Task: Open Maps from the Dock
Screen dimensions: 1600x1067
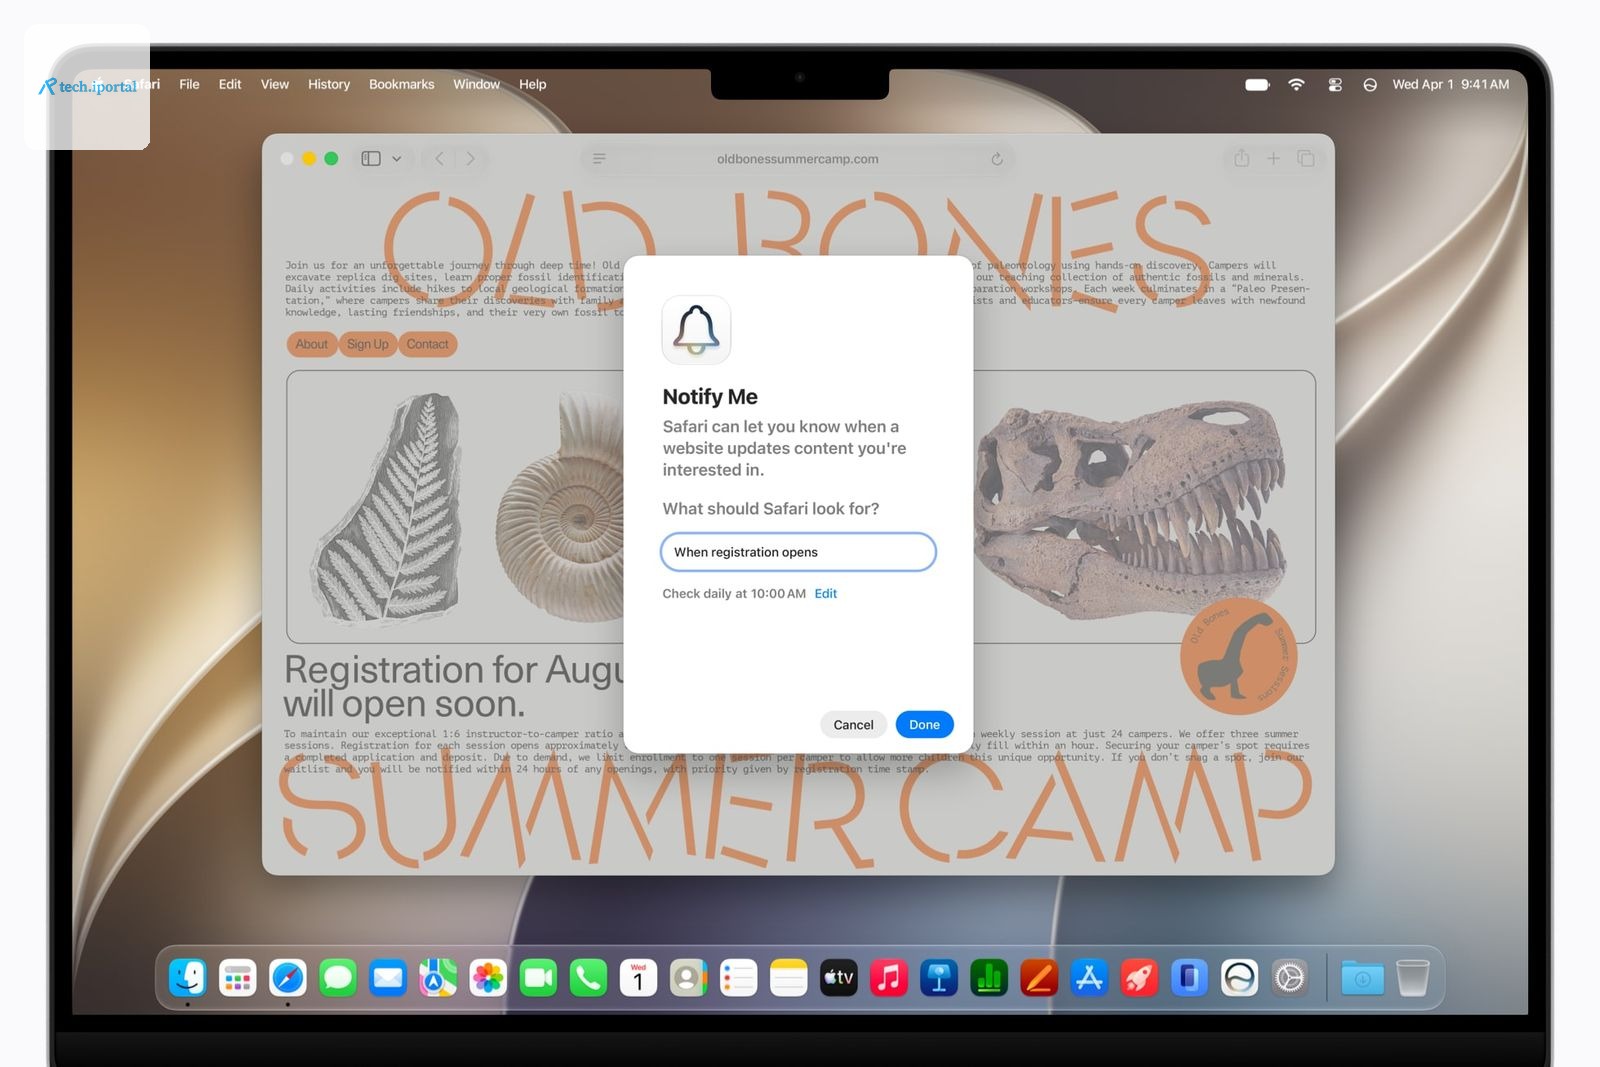Action: pos(438,977)
